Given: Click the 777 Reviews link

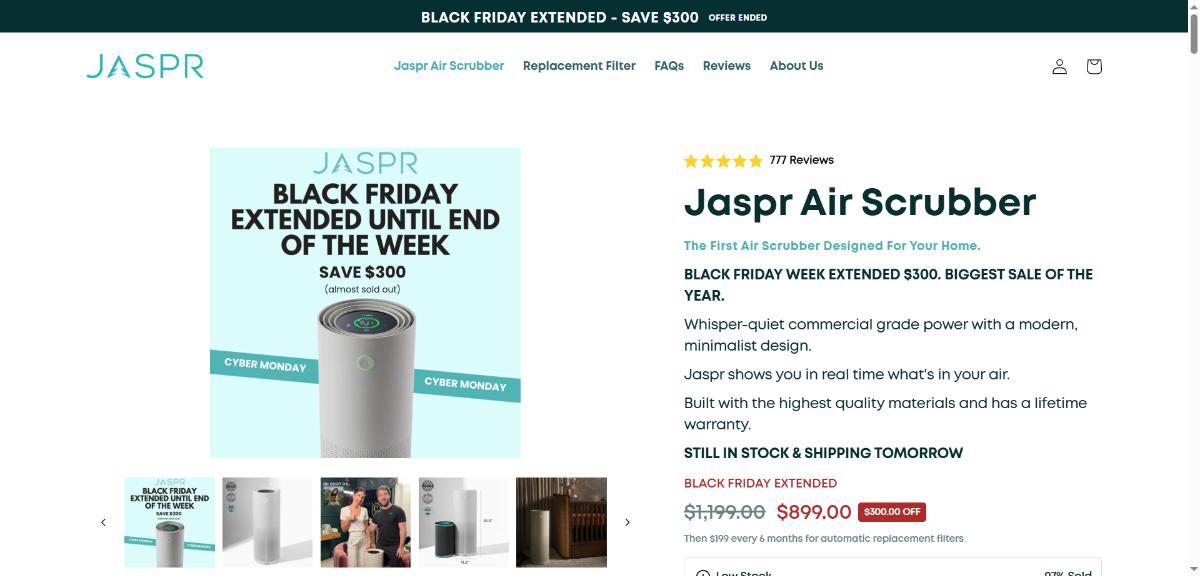Looking at the screenshot, I should click(x=801, y=160).
